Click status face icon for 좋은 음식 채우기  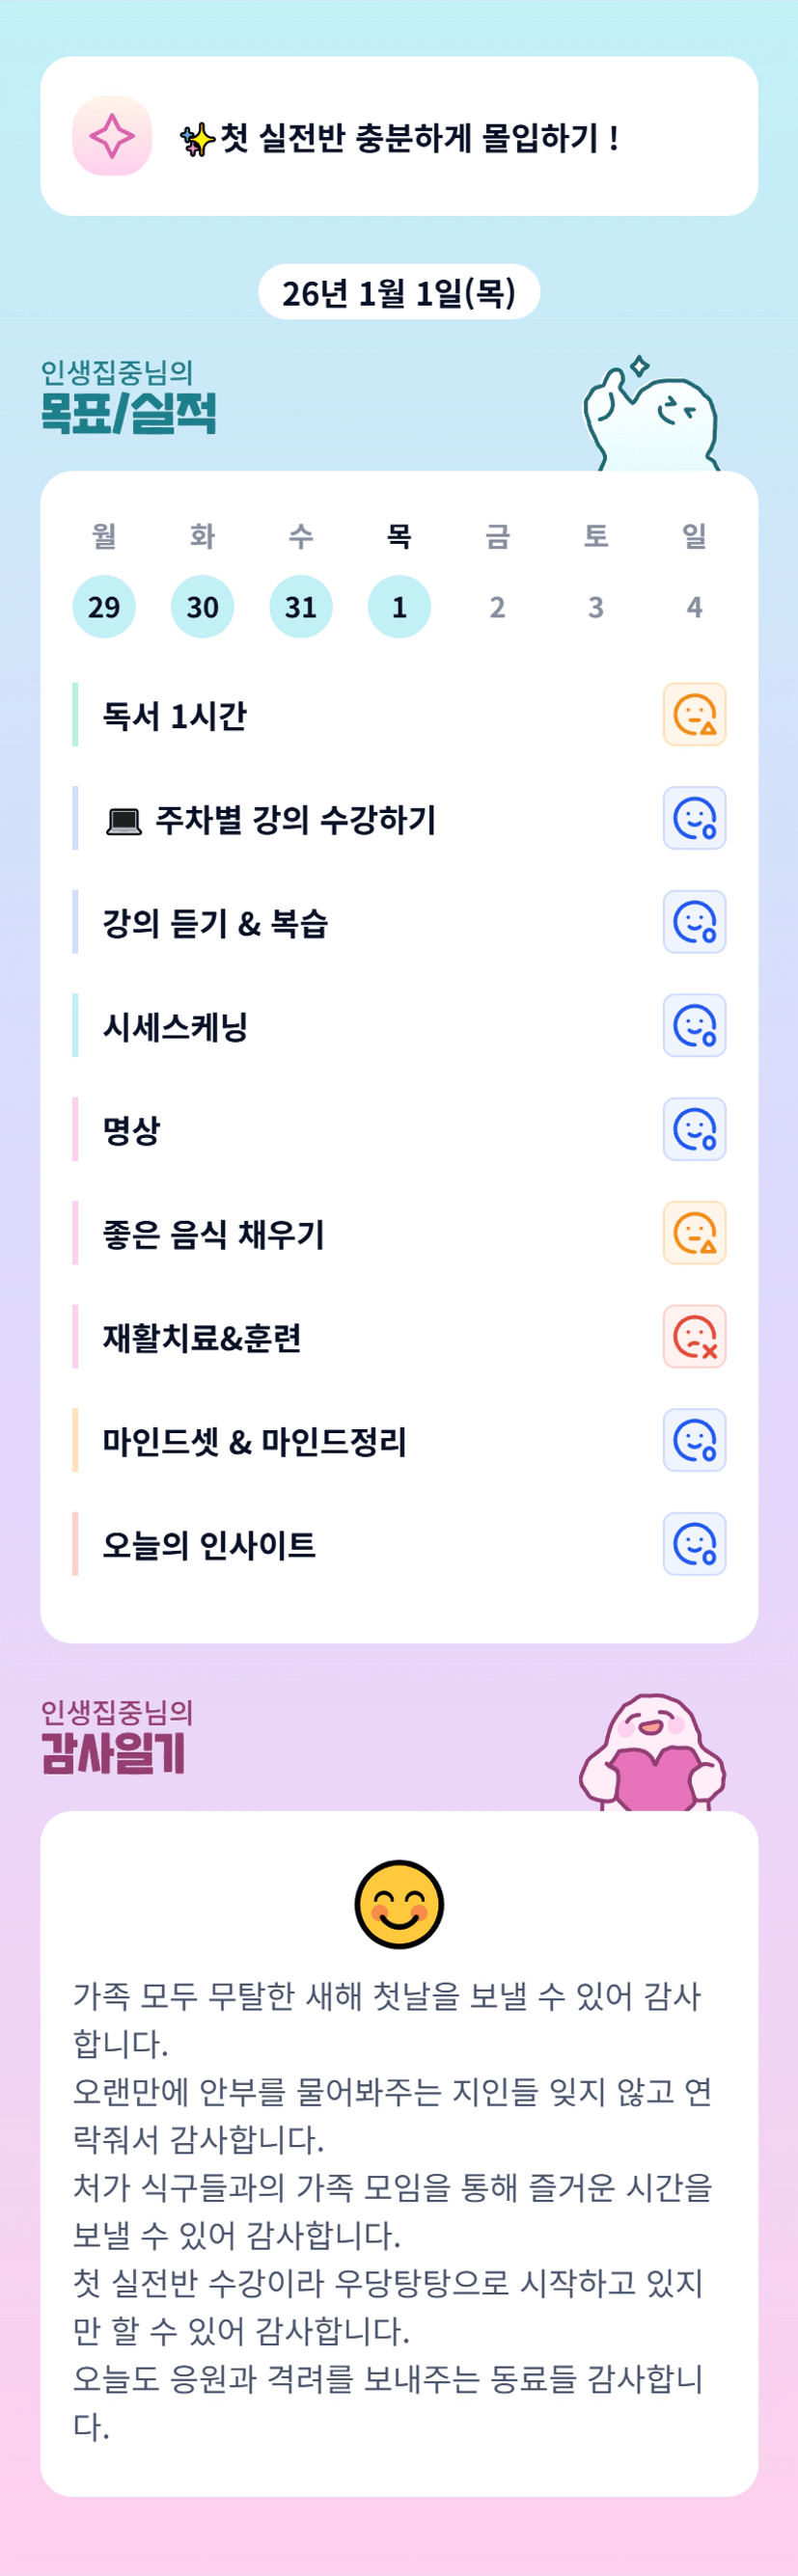point(694,1233)
